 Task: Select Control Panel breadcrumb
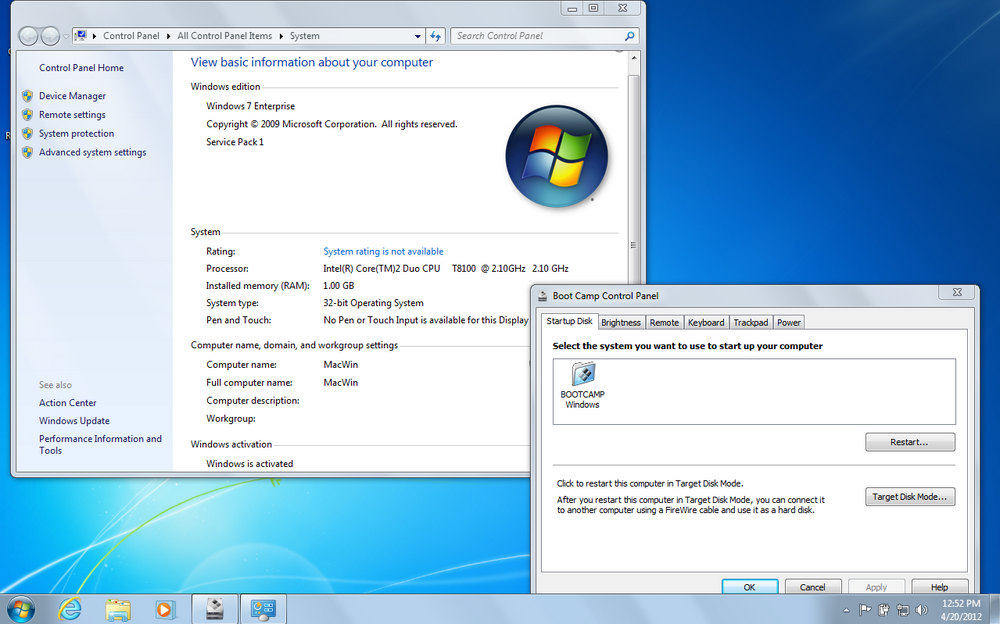click(x=131, y=36)
